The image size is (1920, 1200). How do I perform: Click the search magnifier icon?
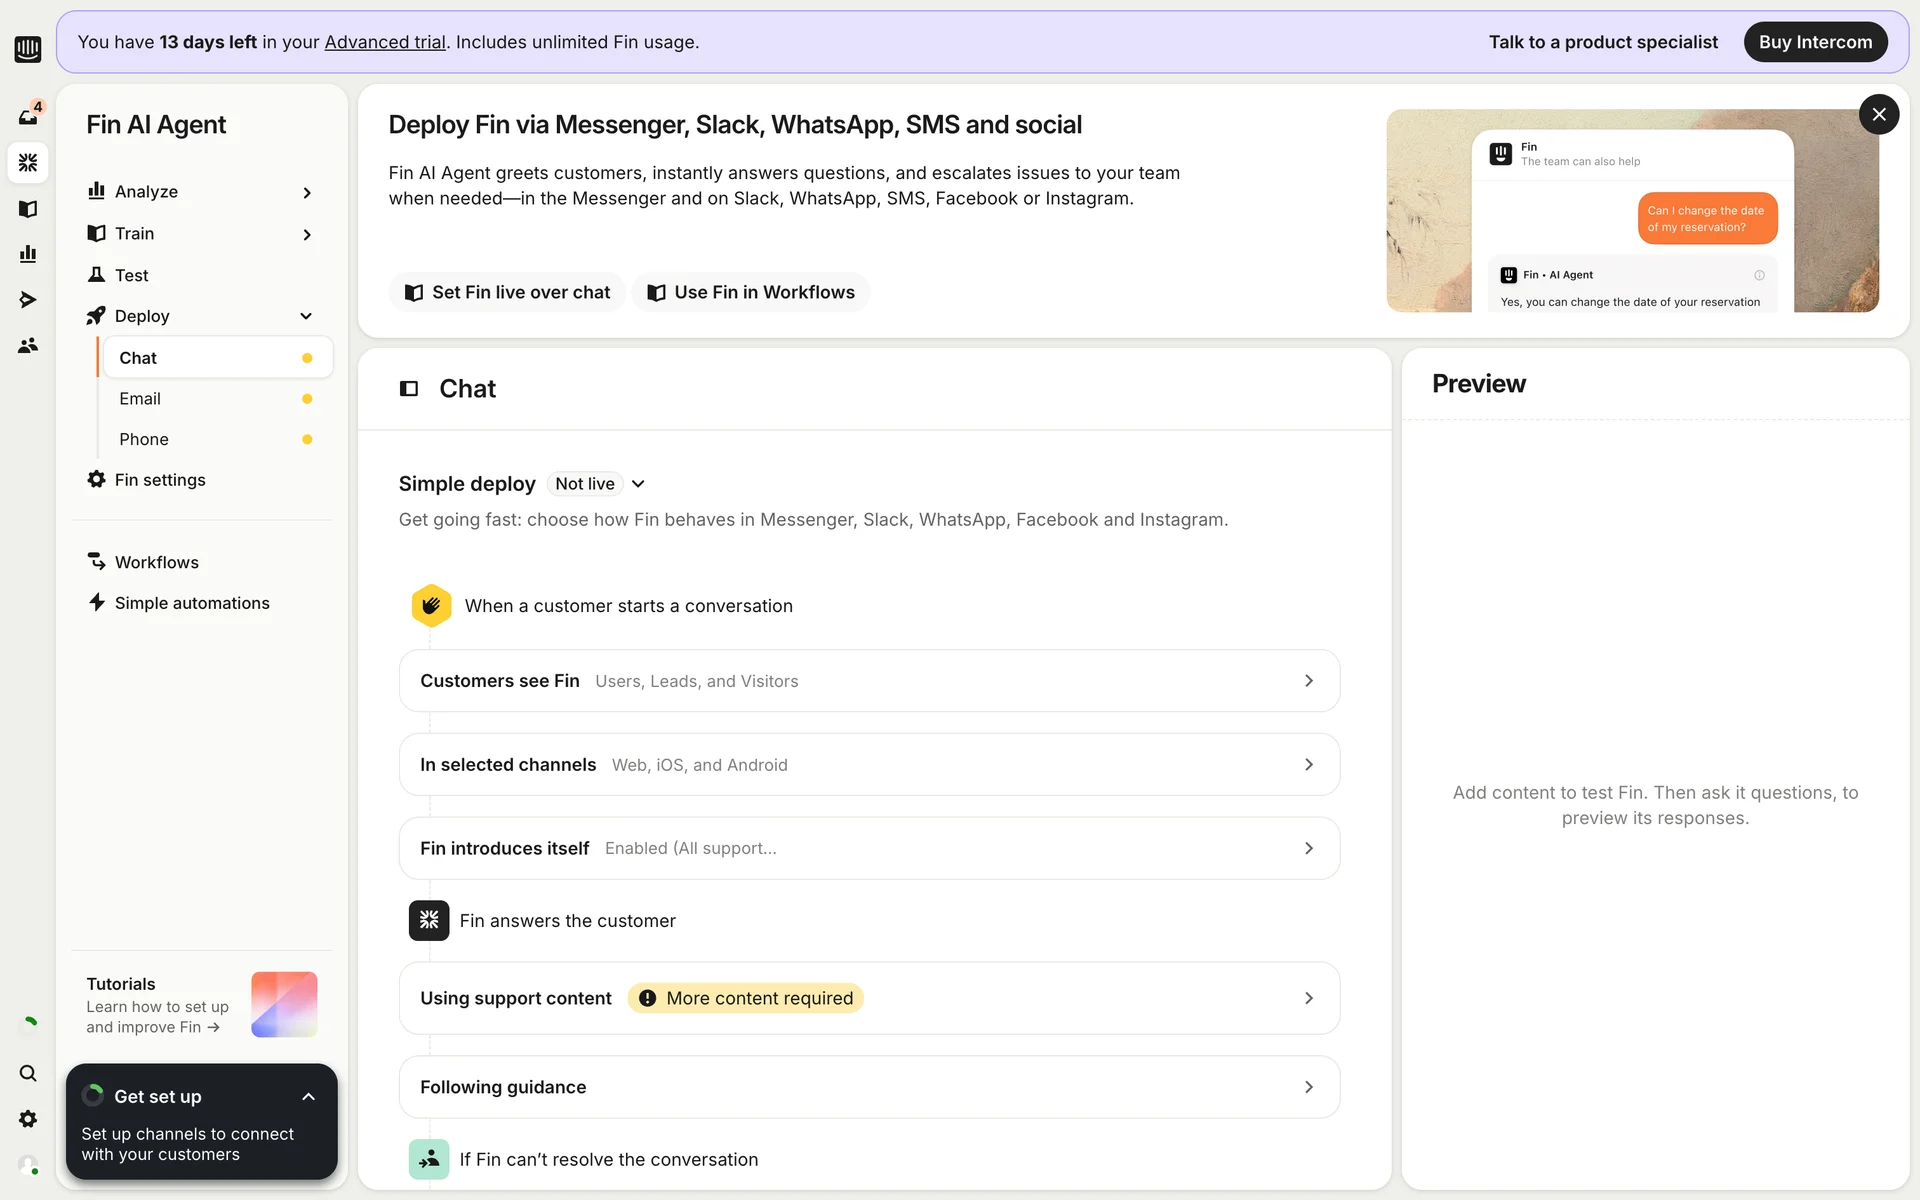28,1073
